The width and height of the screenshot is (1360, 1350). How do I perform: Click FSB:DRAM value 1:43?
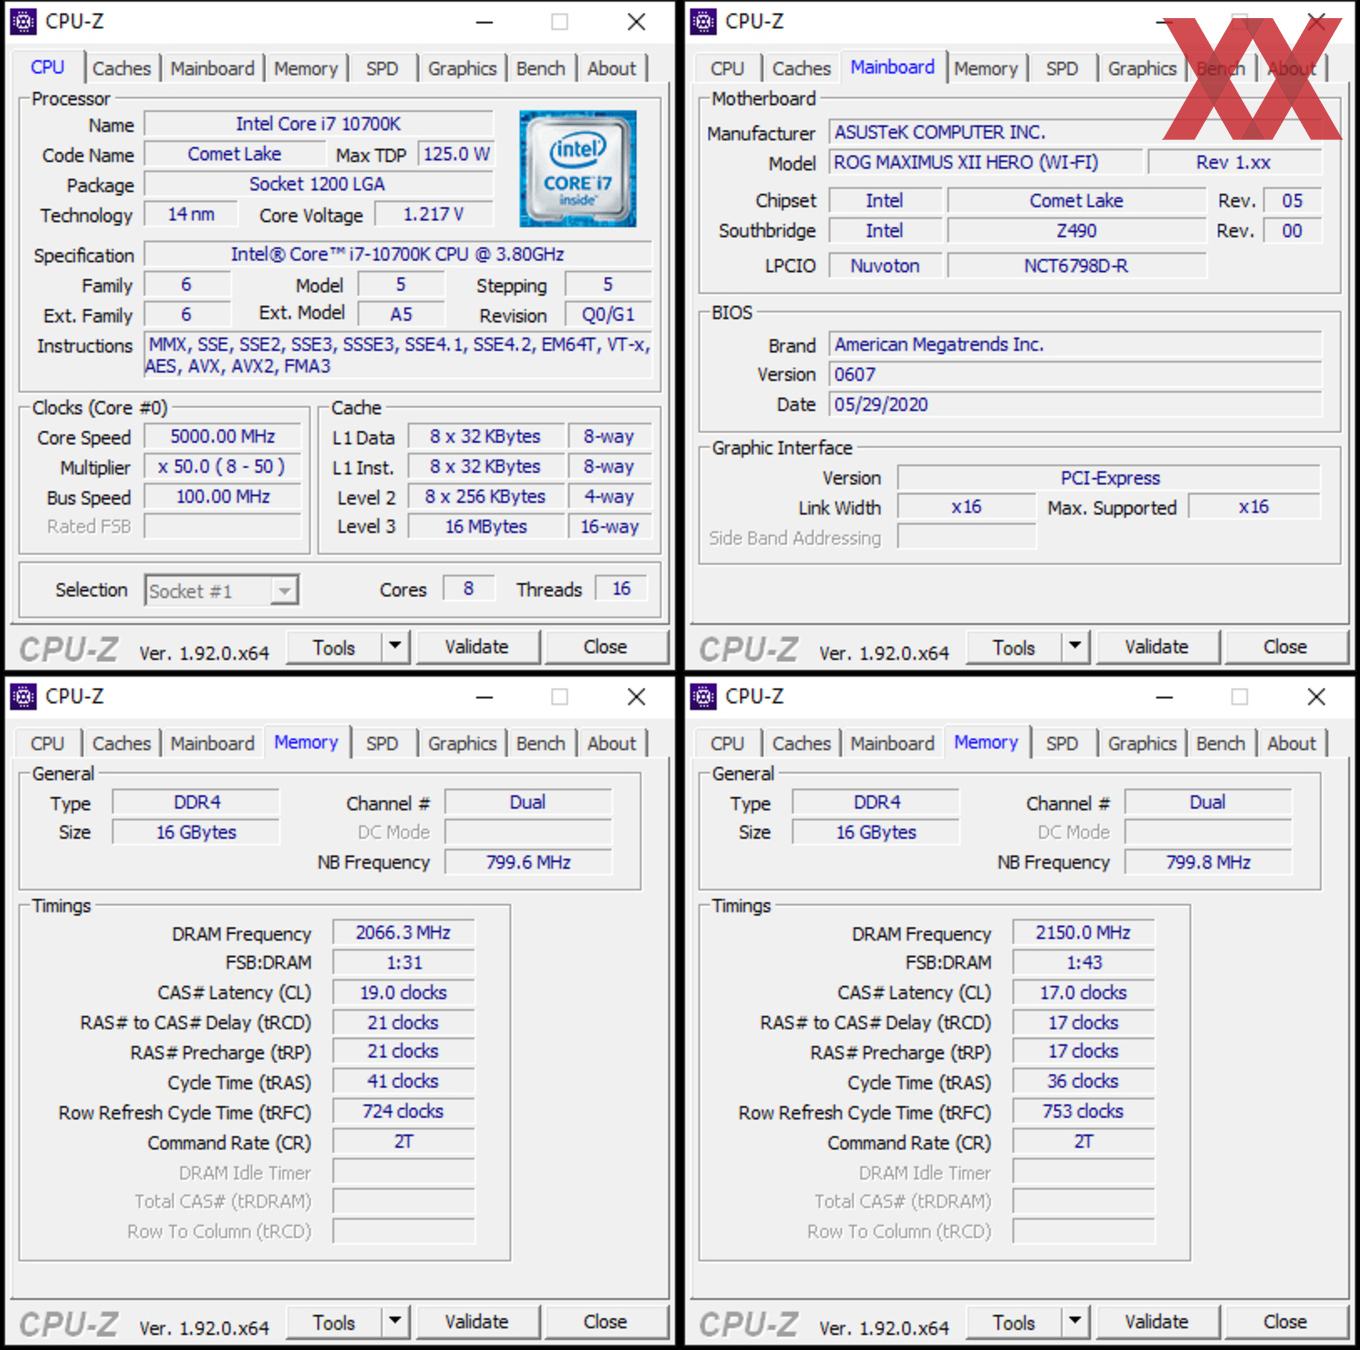coord(1083,963)
